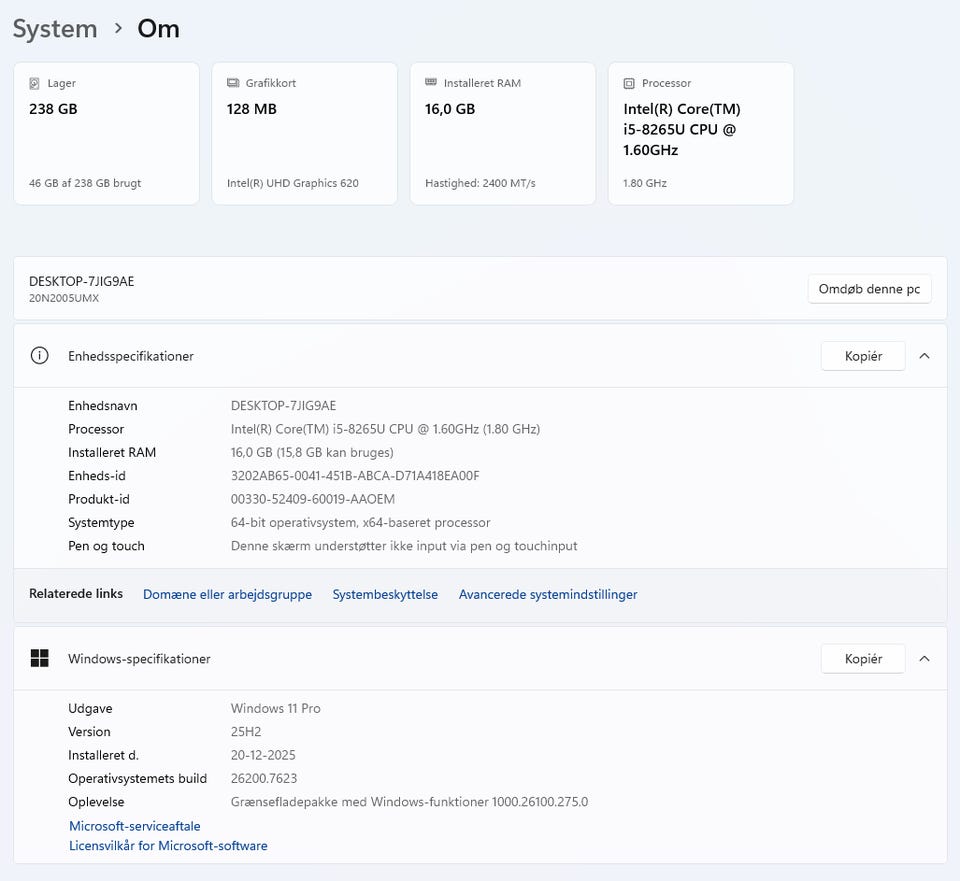960x881 pixels.
Task: Click the info icon beside Enhedsspecifikationer
Action: pos(40,356)
